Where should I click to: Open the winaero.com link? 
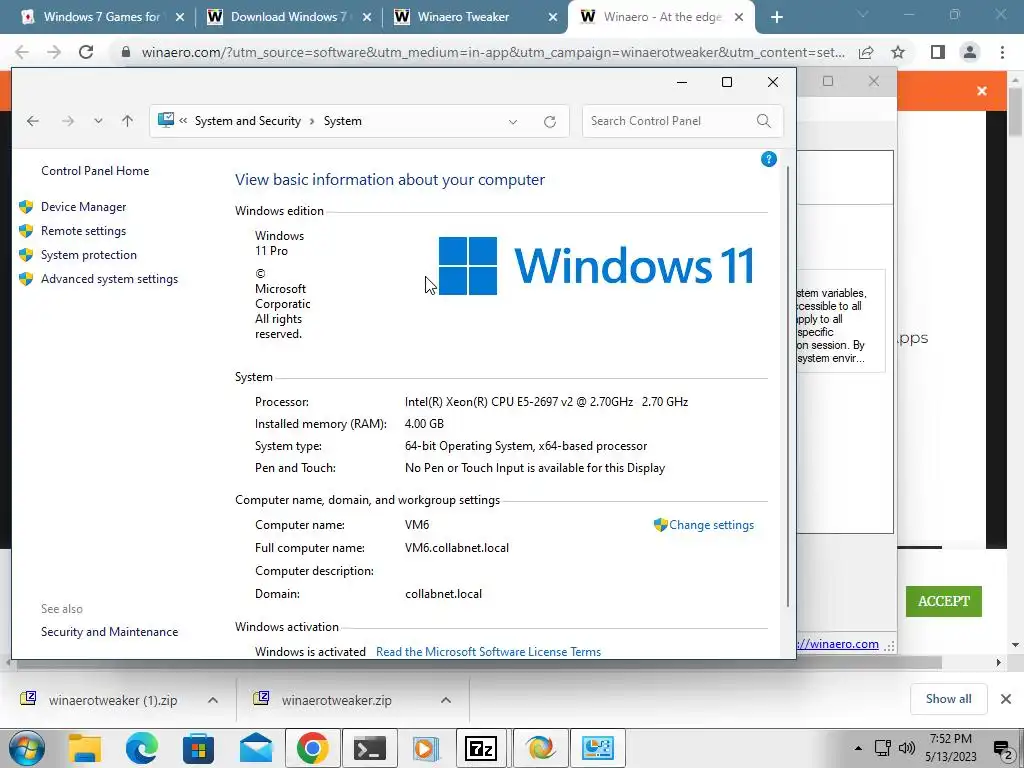point(838,644)
